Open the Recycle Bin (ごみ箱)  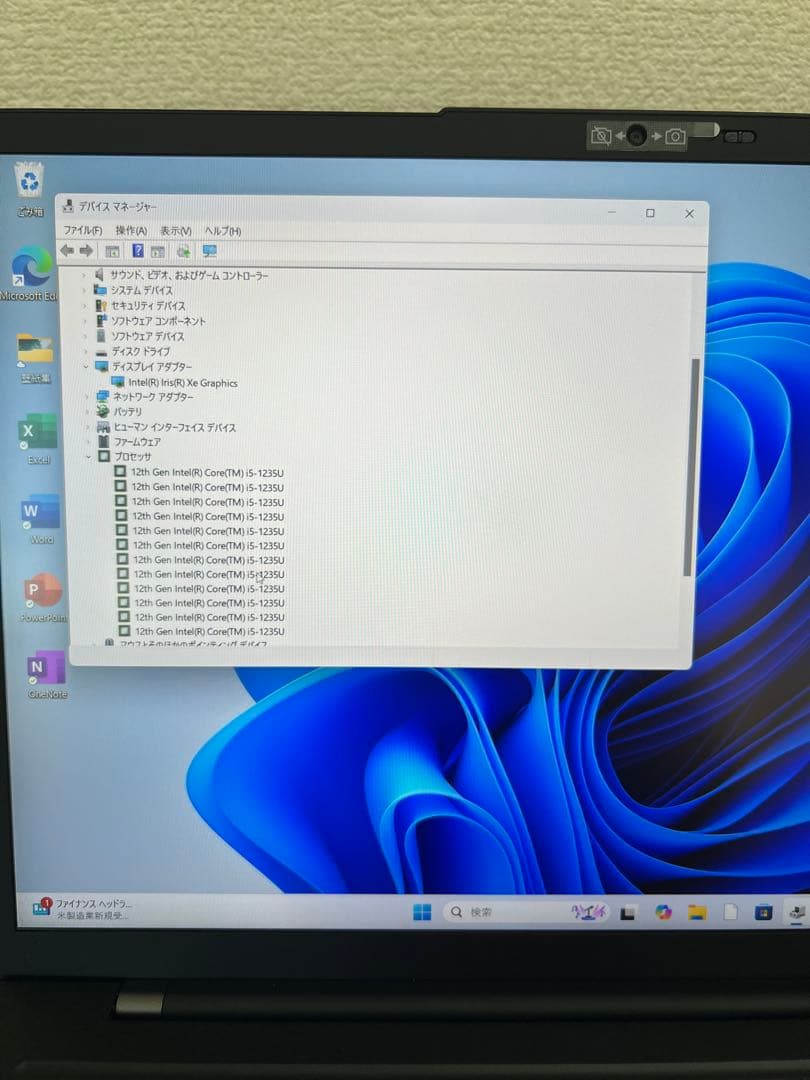coord(28,182)
